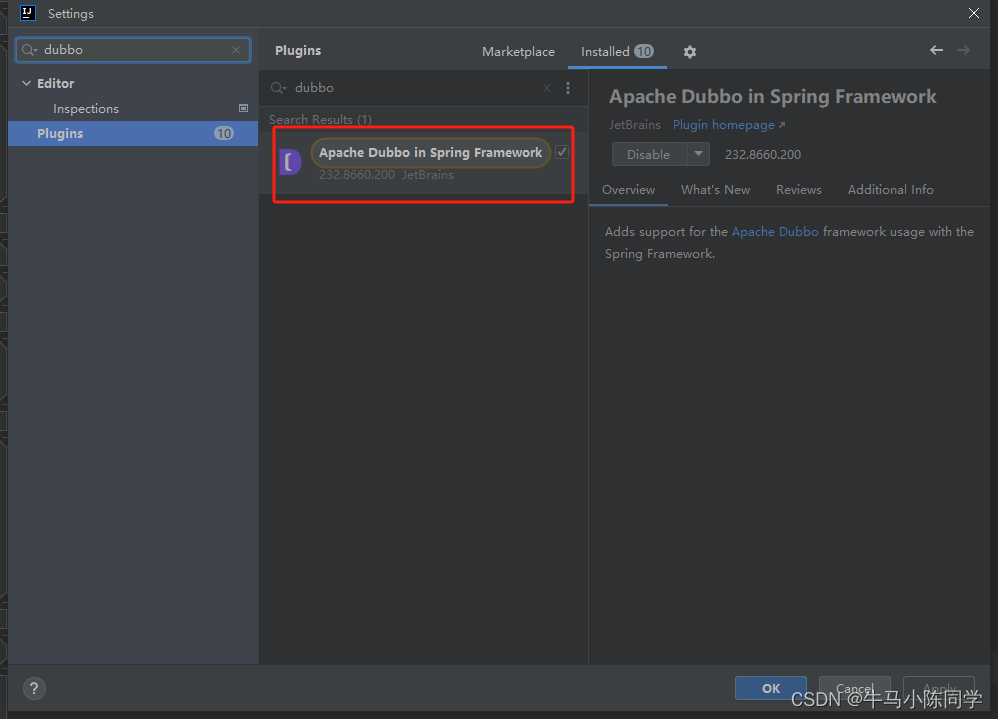Click the forward navigation arrow
Viewport: 998px width, 719px height.
pyautogui.click(x=963, y=49)
